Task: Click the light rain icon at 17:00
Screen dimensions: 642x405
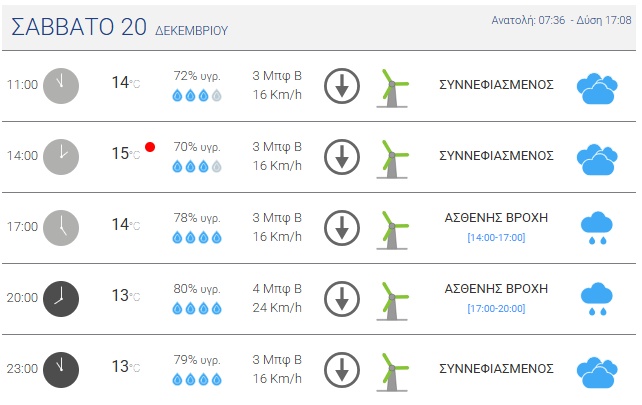Action: pos(596,228)
